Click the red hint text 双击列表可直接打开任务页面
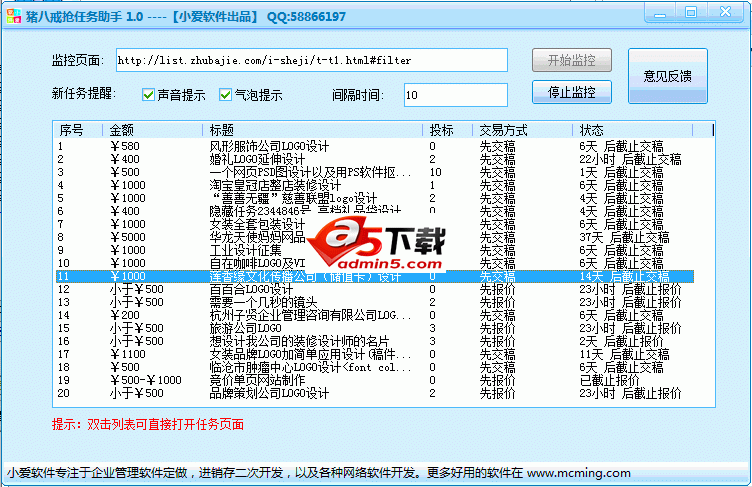Screen dimensions: 752x487 [x=165, y=424]
